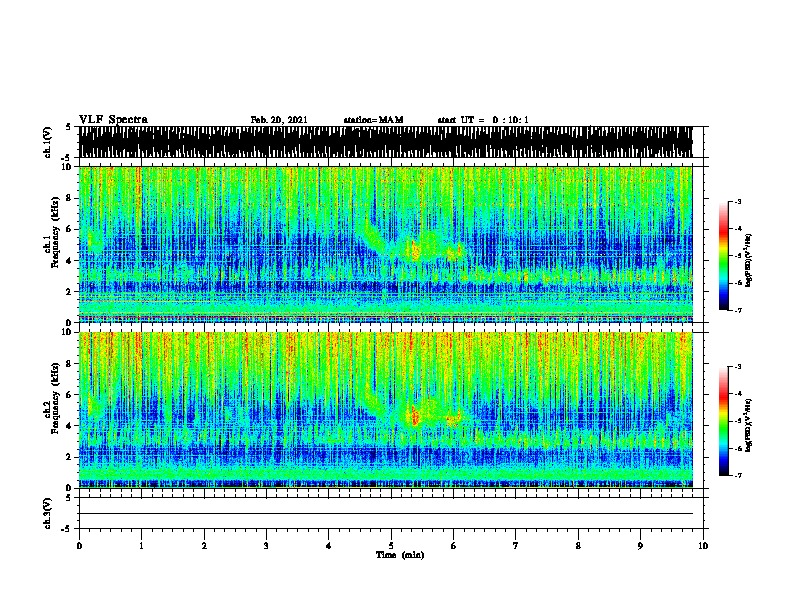Click the log(PSD) unit label beside ch.1 color bar
Image resolution: width=792 pixels, height=612 pixels.
click(x=748, y=261)
